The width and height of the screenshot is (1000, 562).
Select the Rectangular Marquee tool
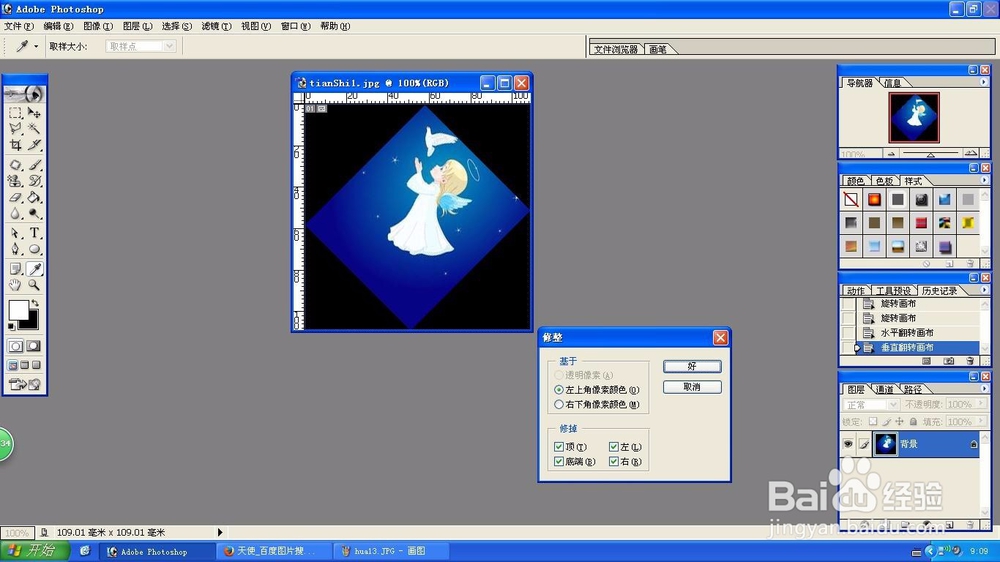pos(15,113)
